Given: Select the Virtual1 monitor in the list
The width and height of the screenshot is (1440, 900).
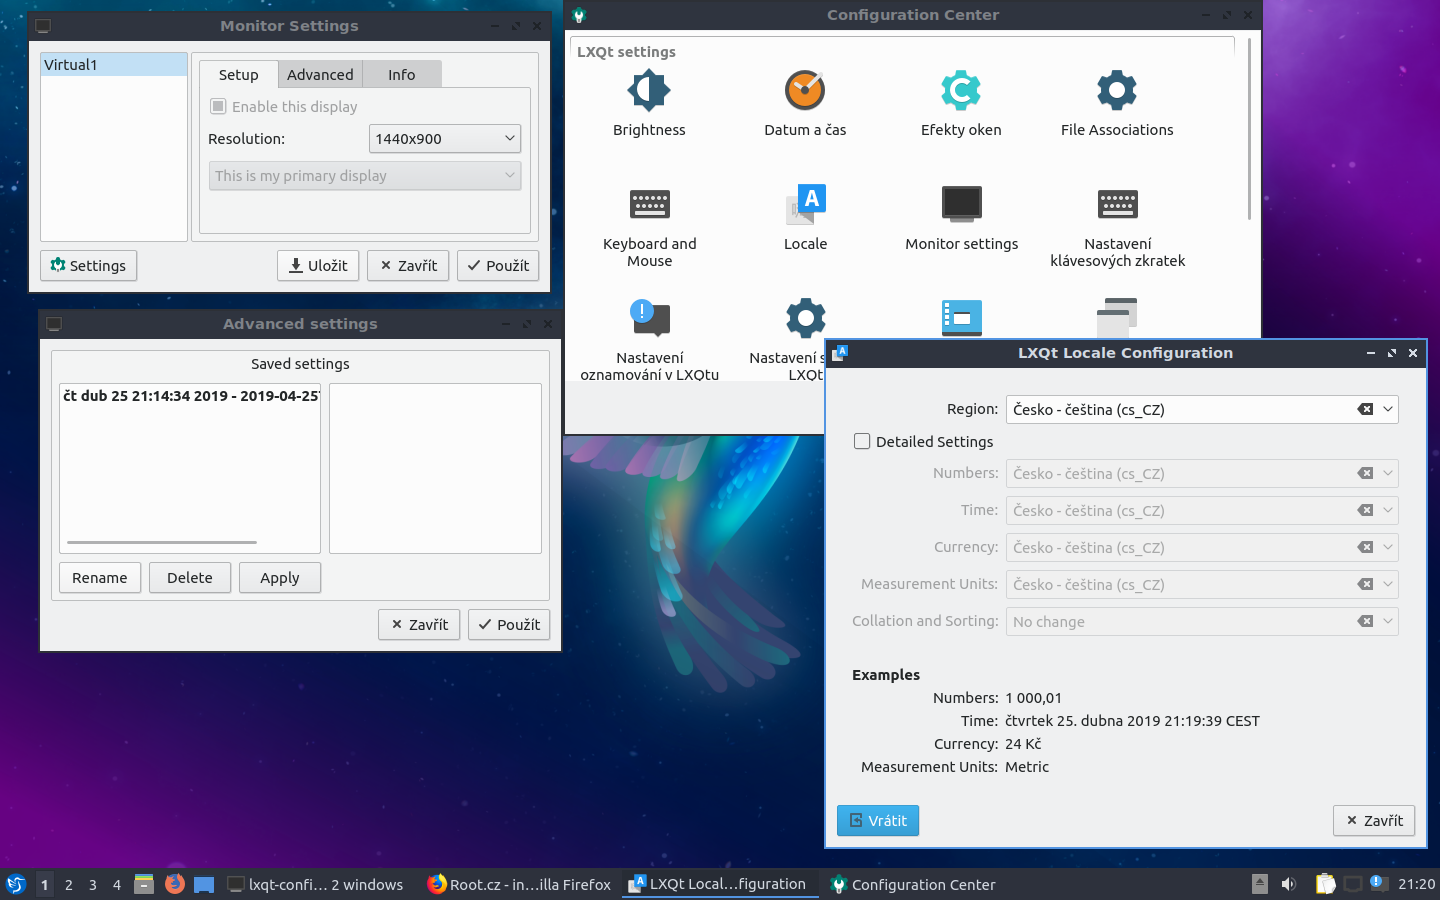Looking at the screenshot, I should point(114,65).
